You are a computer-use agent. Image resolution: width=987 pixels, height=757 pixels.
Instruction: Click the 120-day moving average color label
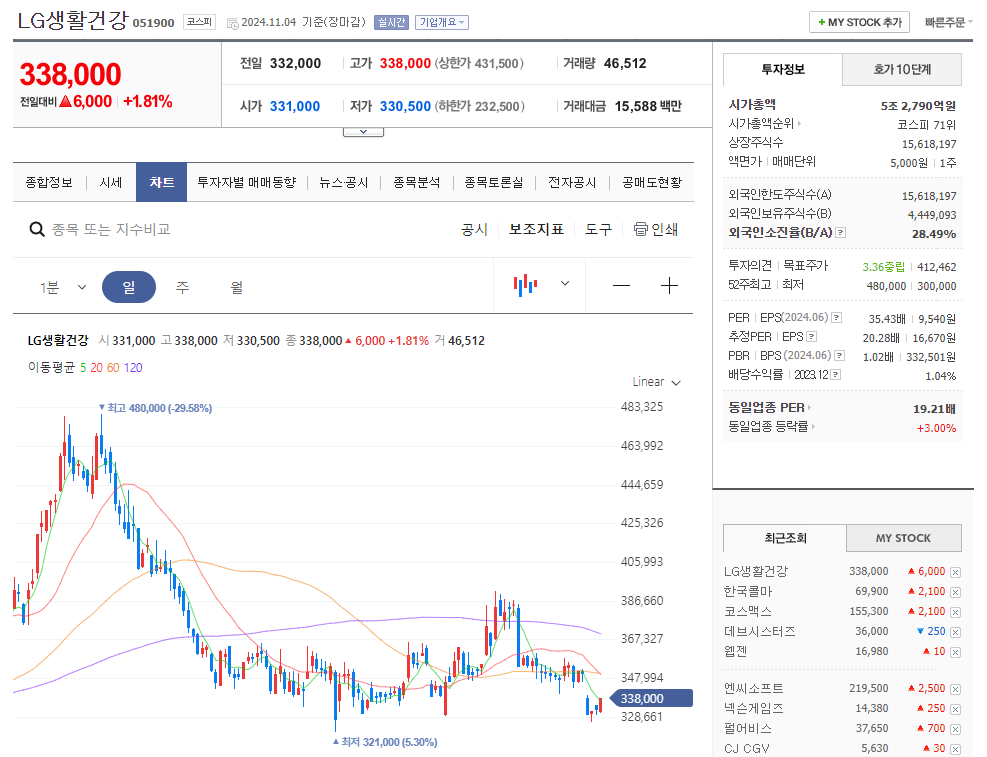point(133,367)
